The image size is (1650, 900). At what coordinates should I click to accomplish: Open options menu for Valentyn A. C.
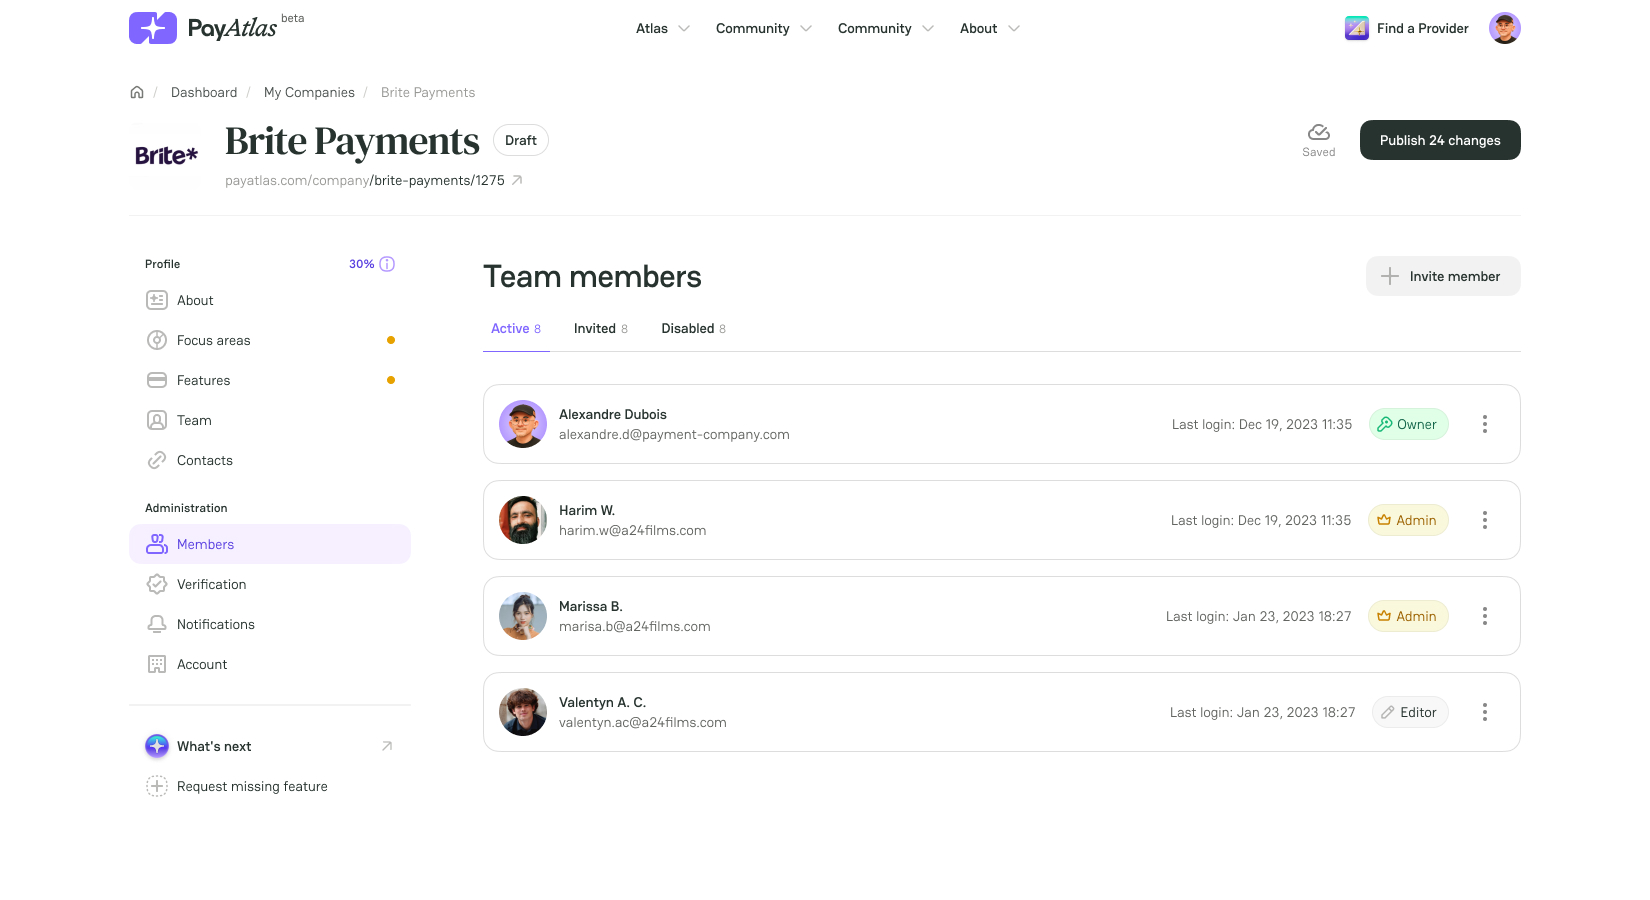coord(1485,712)
